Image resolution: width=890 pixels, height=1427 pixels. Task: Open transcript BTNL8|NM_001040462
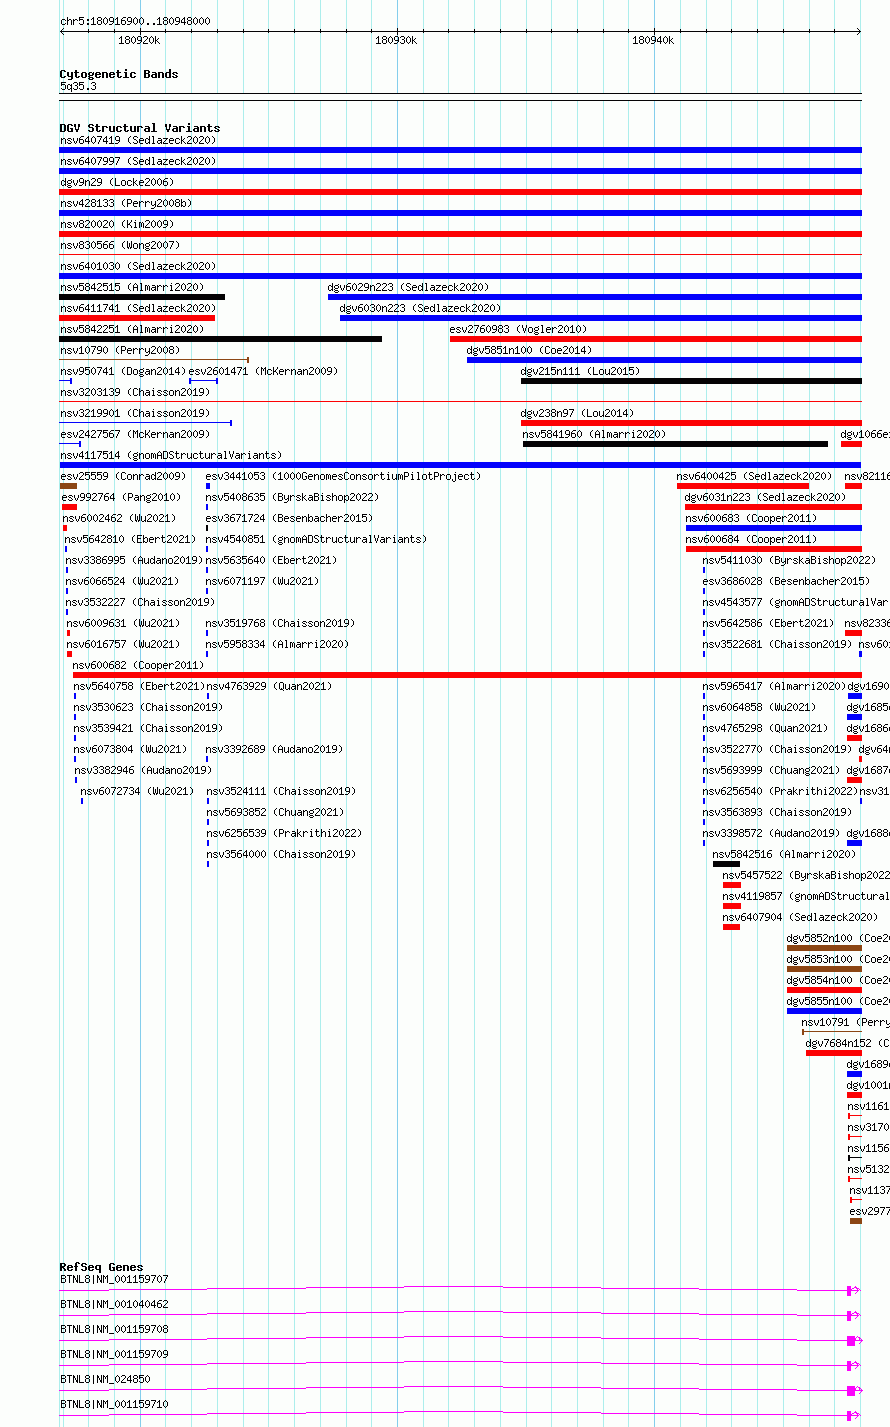click(x=460, y=1315)
